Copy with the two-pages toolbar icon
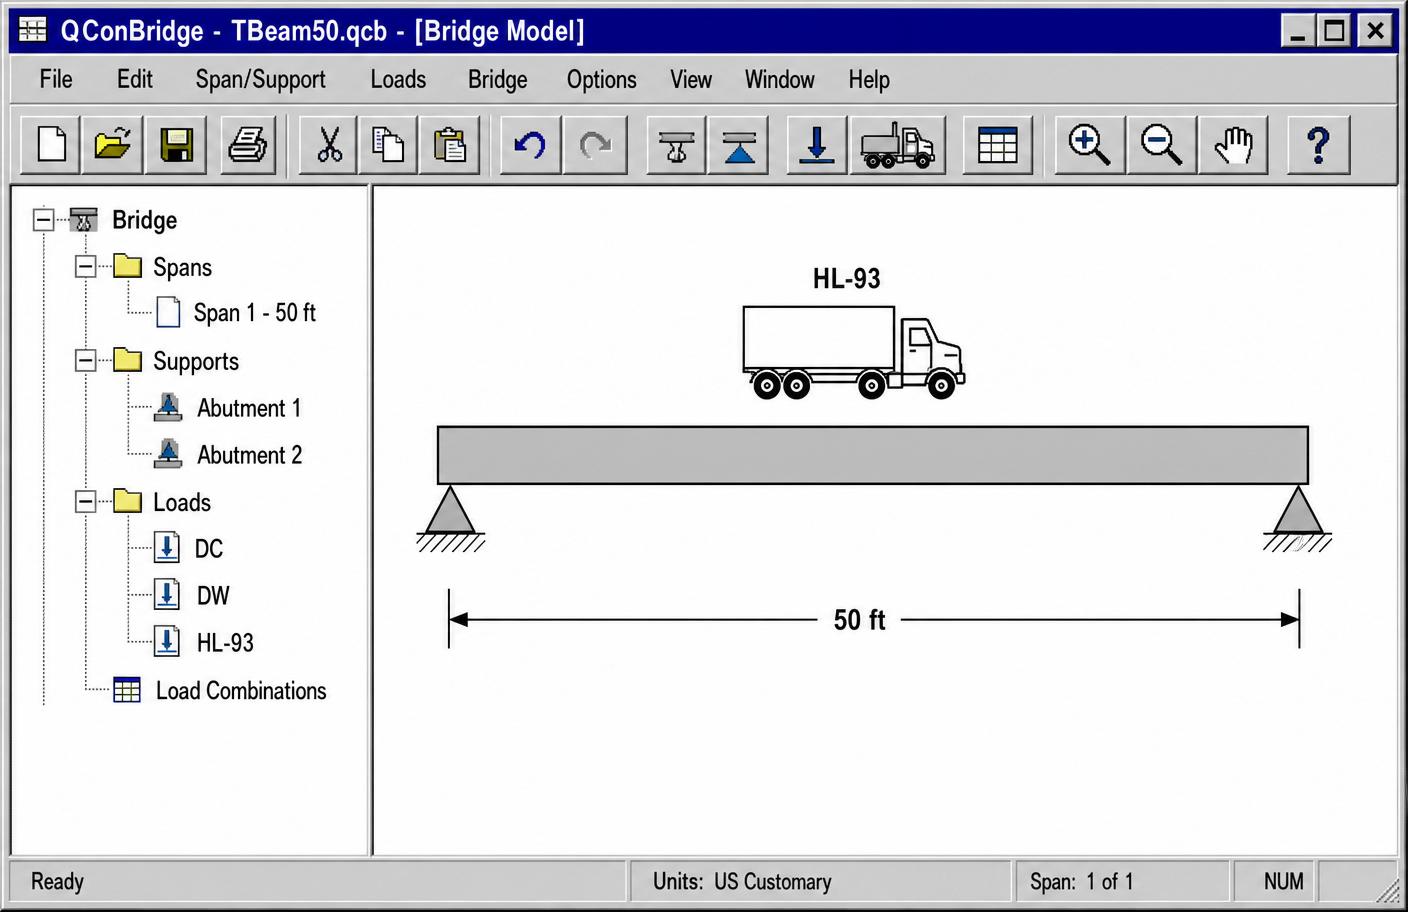Screen dimensions: 1408x912 [x=388, y=146]
